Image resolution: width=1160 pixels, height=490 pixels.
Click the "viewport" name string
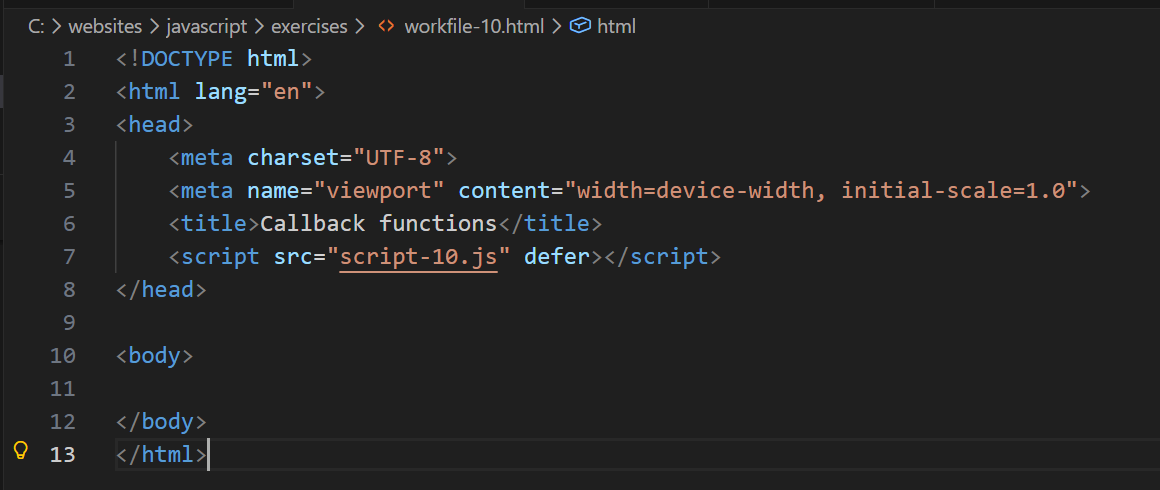tap(379, 191)
